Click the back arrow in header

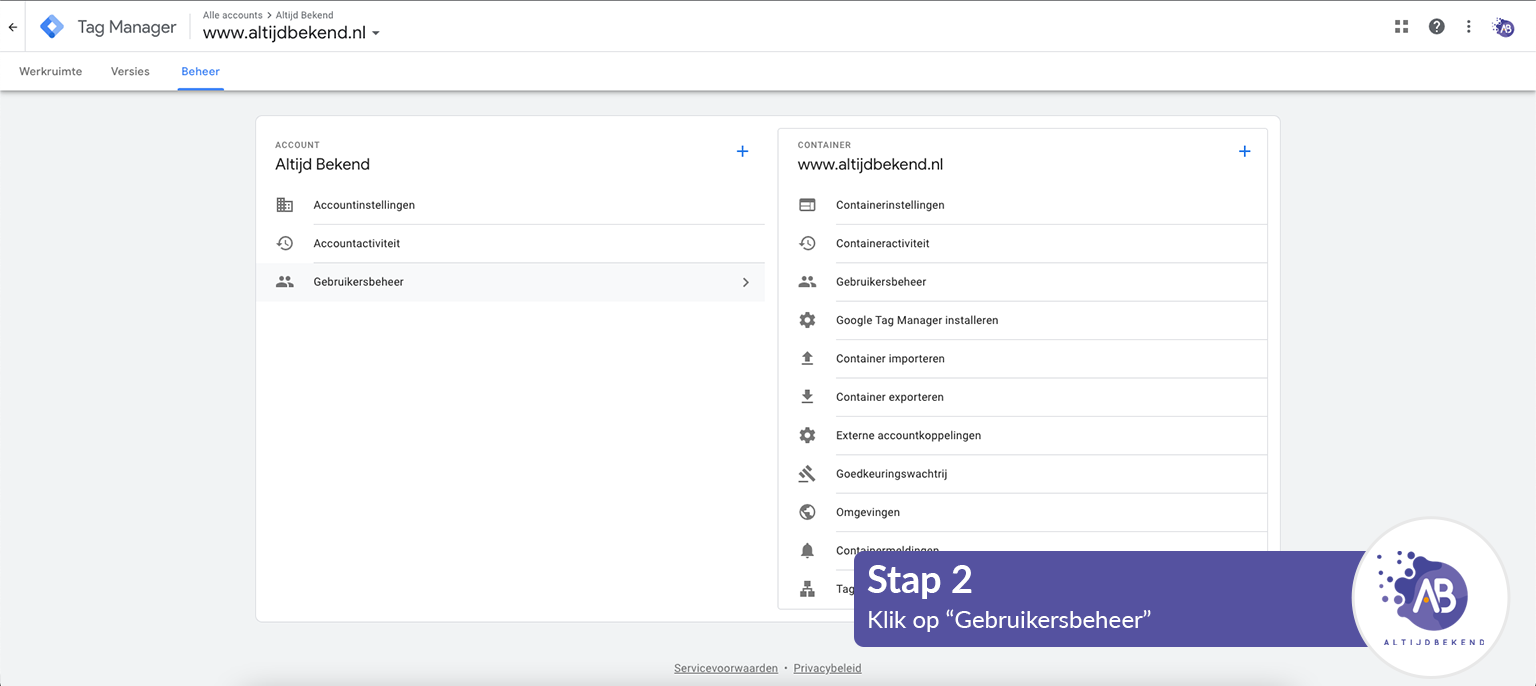pos(13,27)
